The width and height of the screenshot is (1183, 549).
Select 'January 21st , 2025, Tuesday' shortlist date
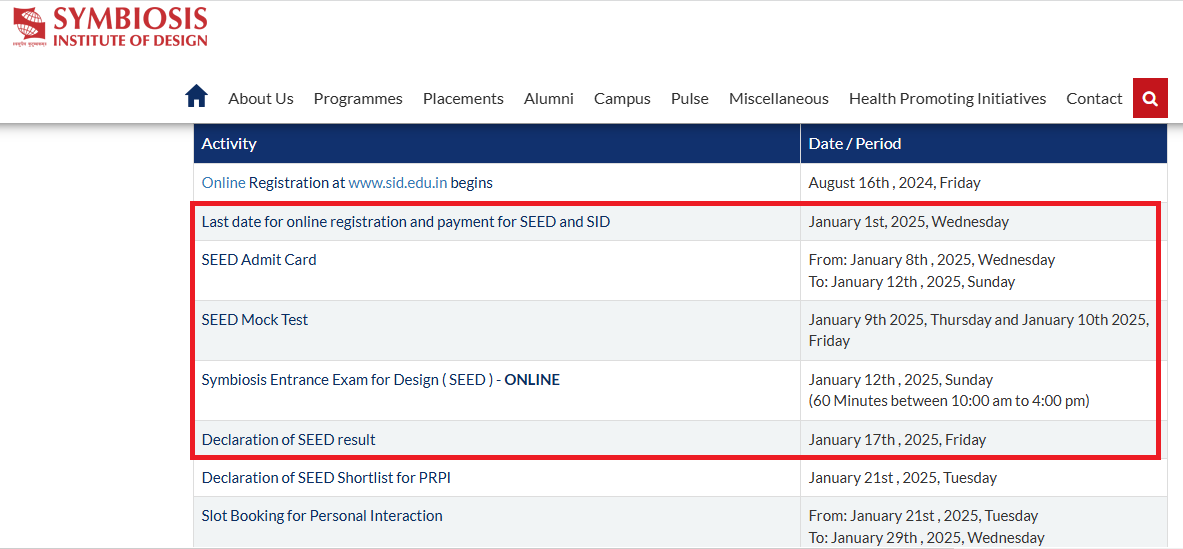[903, 478]
